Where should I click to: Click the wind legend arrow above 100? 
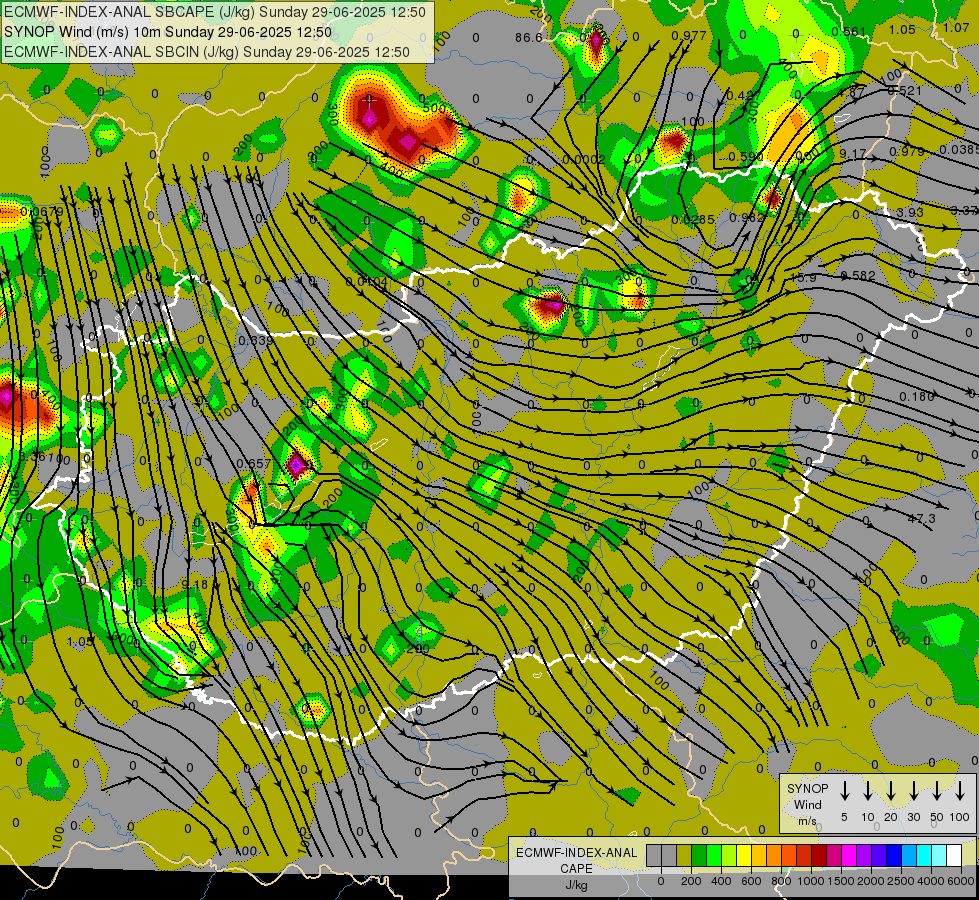pyautogui.click(x=960, y=791)
